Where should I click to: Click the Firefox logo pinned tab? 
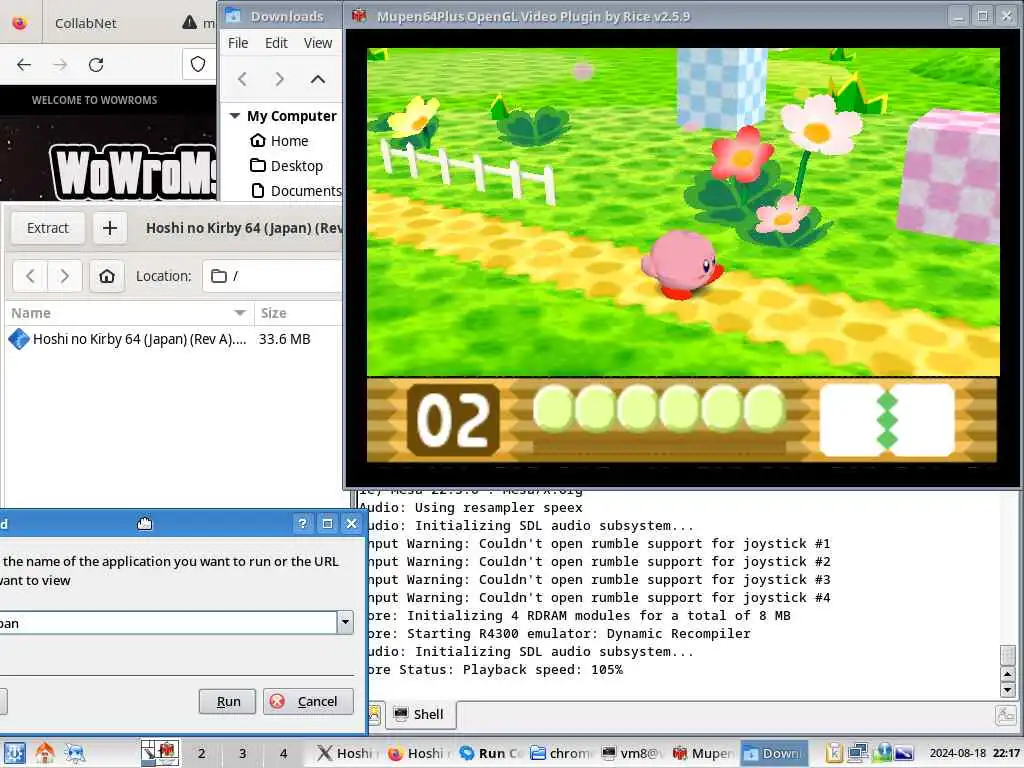(x=20, y=23)
